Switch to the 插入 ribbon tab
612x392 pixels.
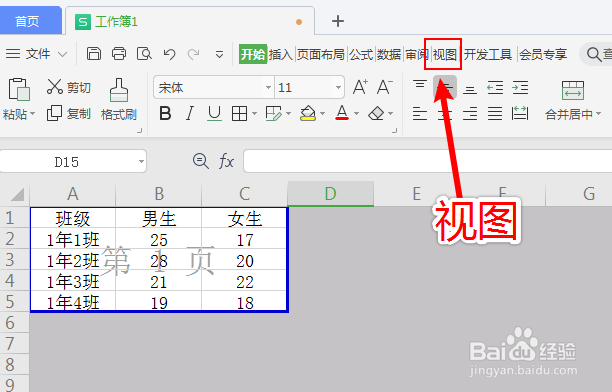pos(281,54)
